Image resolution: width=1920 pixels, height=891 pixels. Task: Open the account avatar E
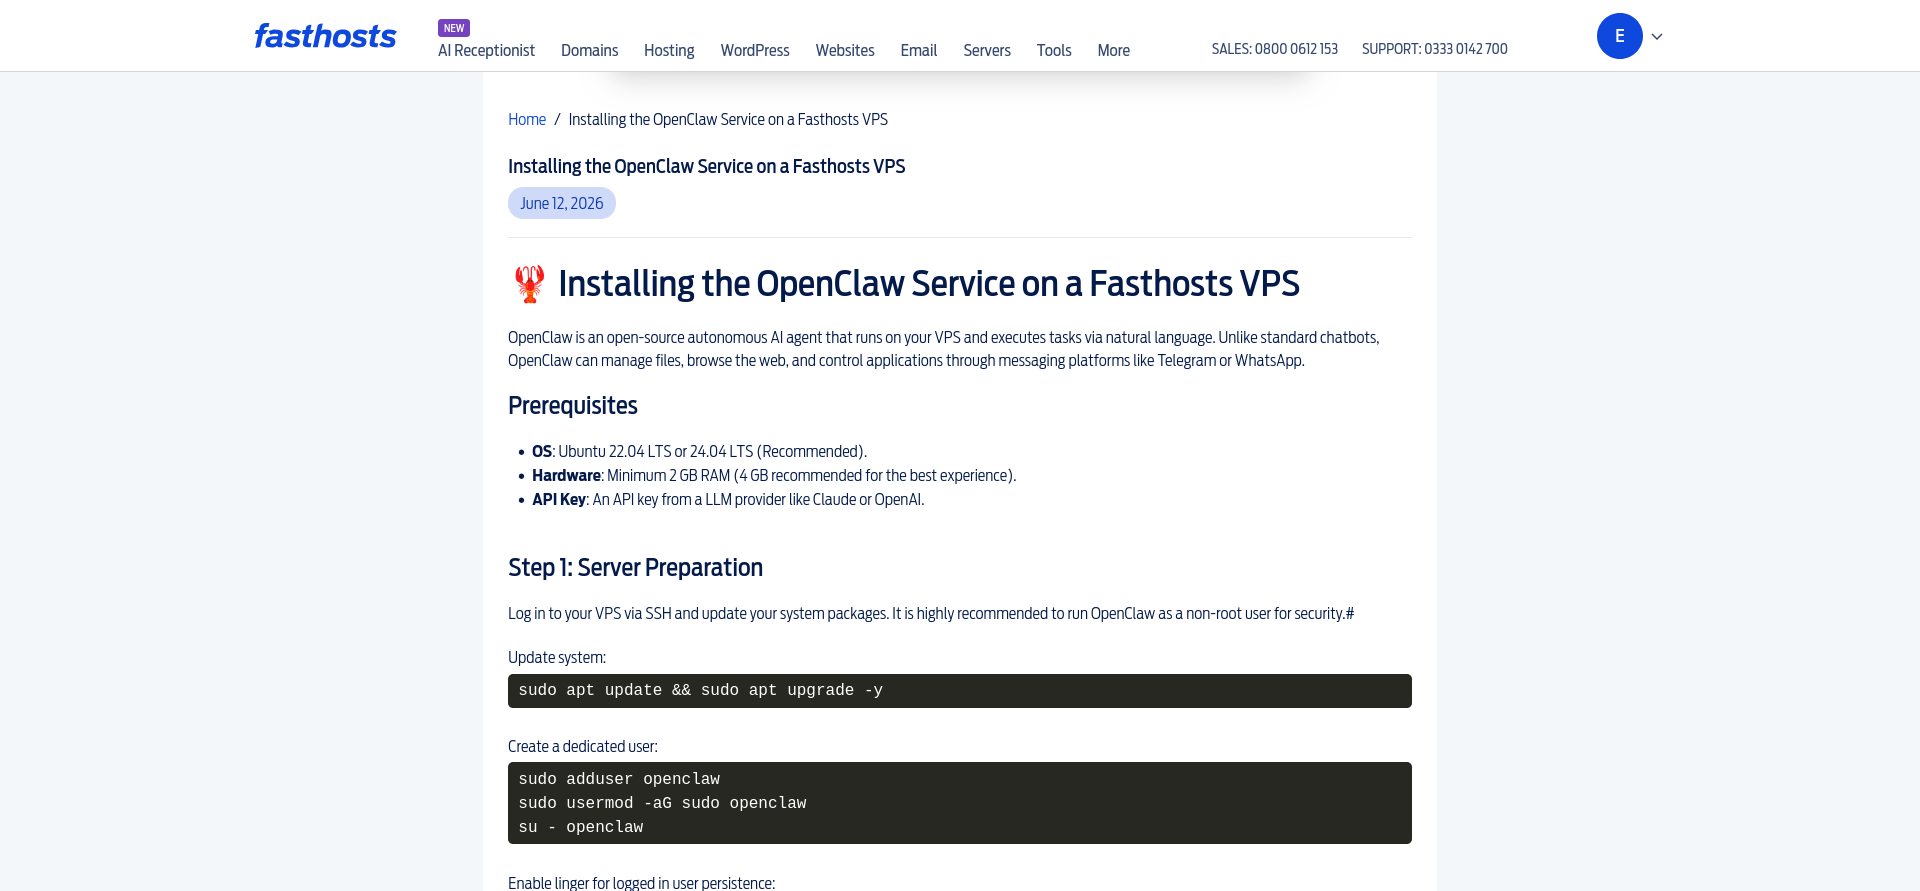(x=1619, y=36)
